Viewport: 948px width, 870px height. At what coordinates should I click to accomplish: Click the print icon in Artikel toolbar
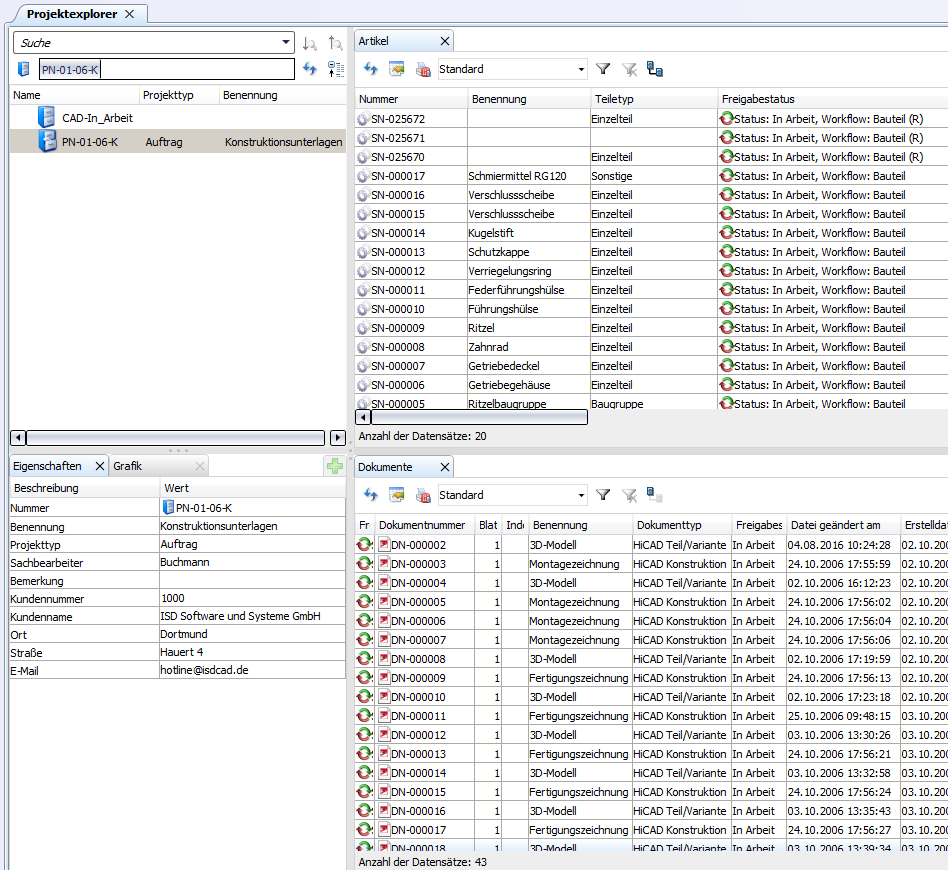pos(423,69)
